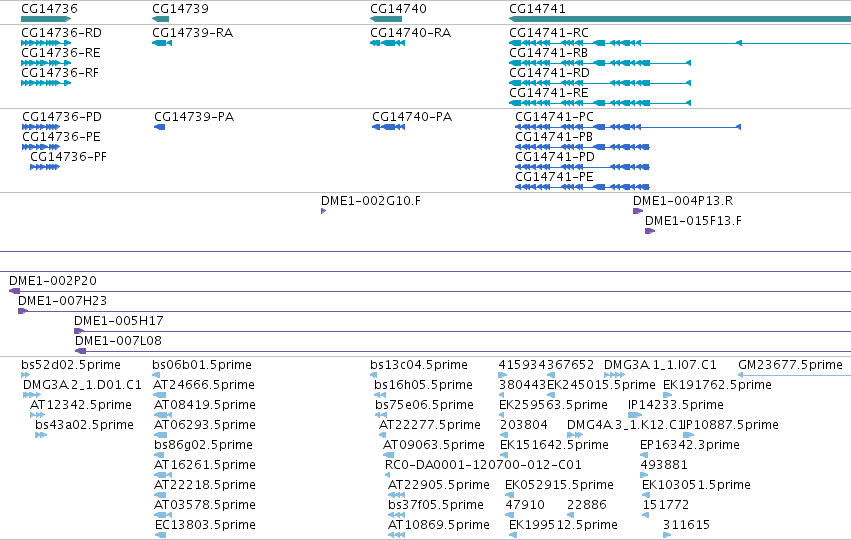Viewport: 851px width, 540px height.
Task: Click the AT24666.5prime EST
Action: [x=204, y=385]
